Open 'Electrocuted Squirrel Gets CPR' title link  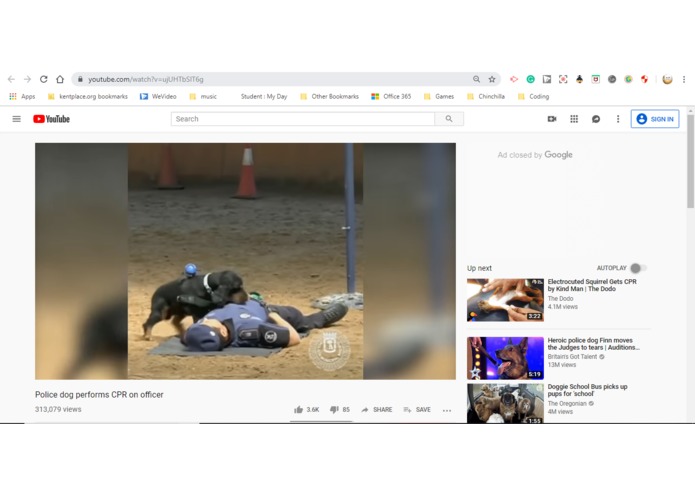tap(592, 285)
